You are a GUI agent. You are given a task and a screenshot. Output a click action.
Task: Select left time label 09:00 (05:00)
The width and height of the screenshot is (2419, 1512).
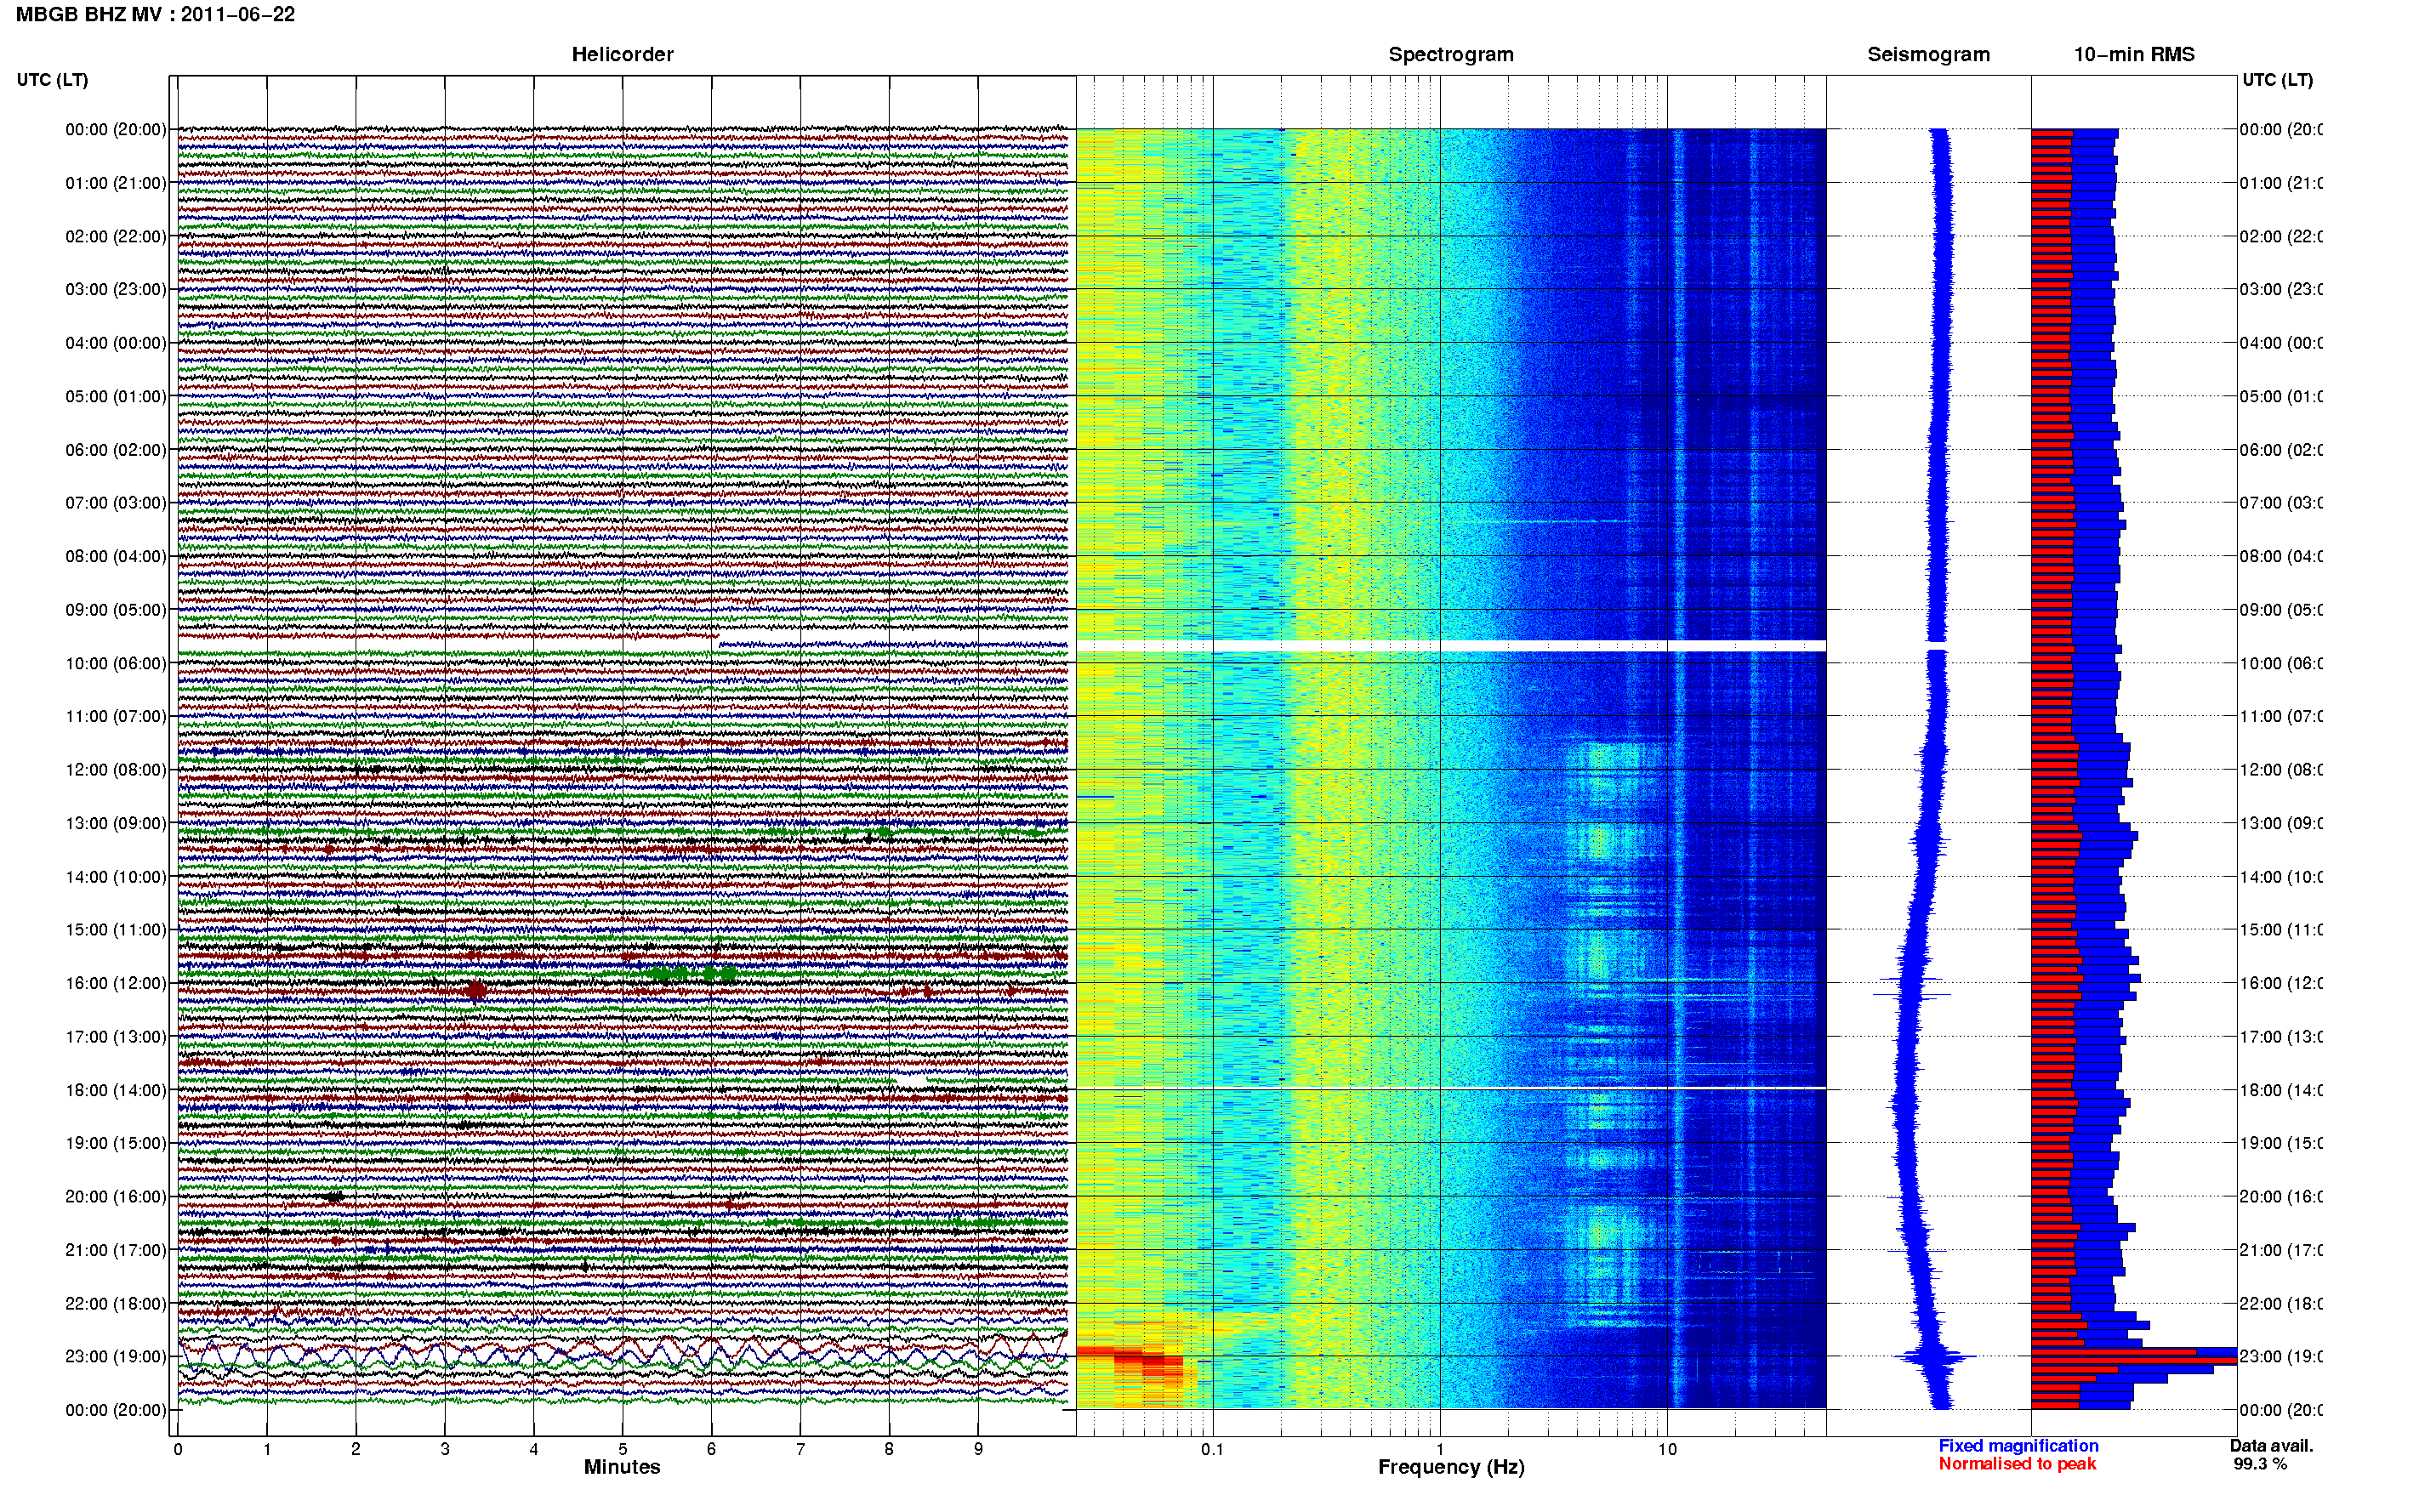coord(116,610)
